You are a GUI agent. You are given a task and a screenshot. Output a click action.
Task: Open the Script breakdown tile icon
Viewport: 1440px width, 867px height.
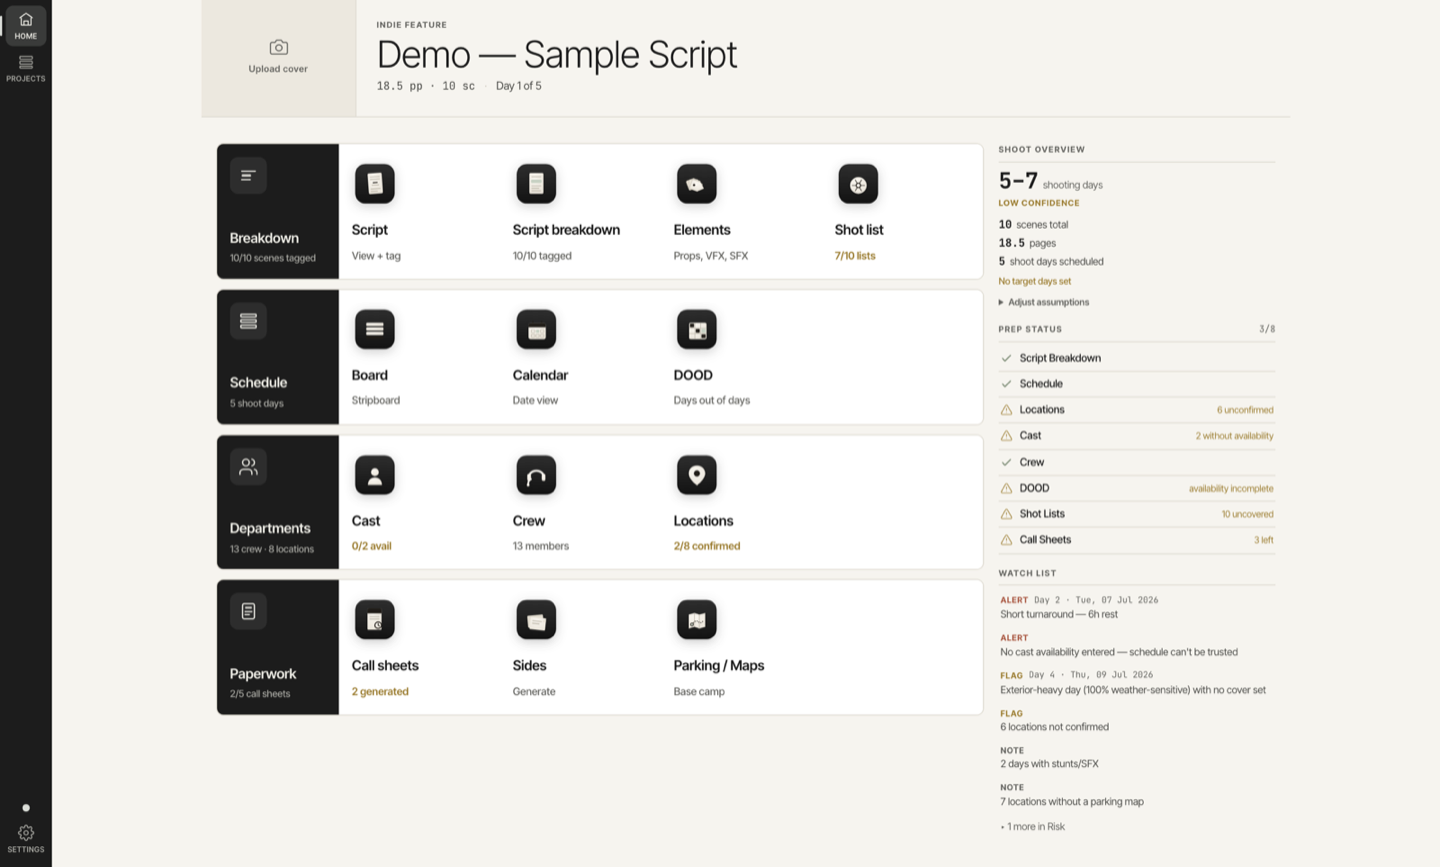point(536,184)
